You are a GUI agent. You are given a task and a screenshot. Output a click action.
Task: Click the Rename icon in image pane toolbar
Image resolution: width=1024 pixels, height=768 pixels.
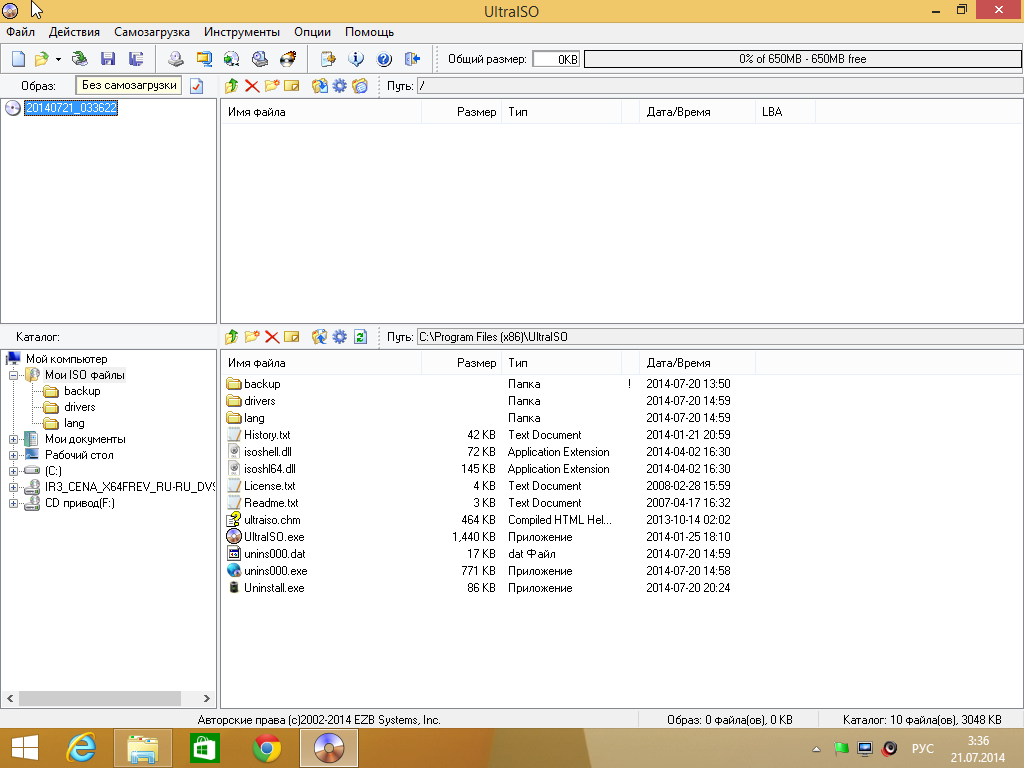[x=292, y=86]
